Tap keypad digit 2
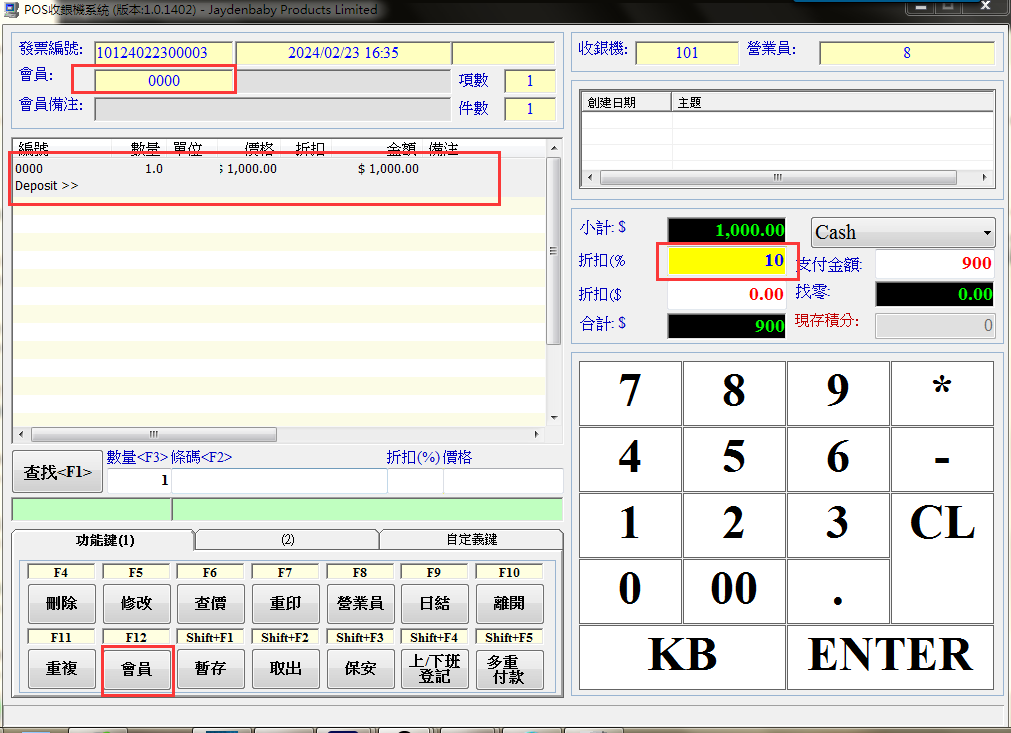The image size is (1011, 733). [734, 525]
